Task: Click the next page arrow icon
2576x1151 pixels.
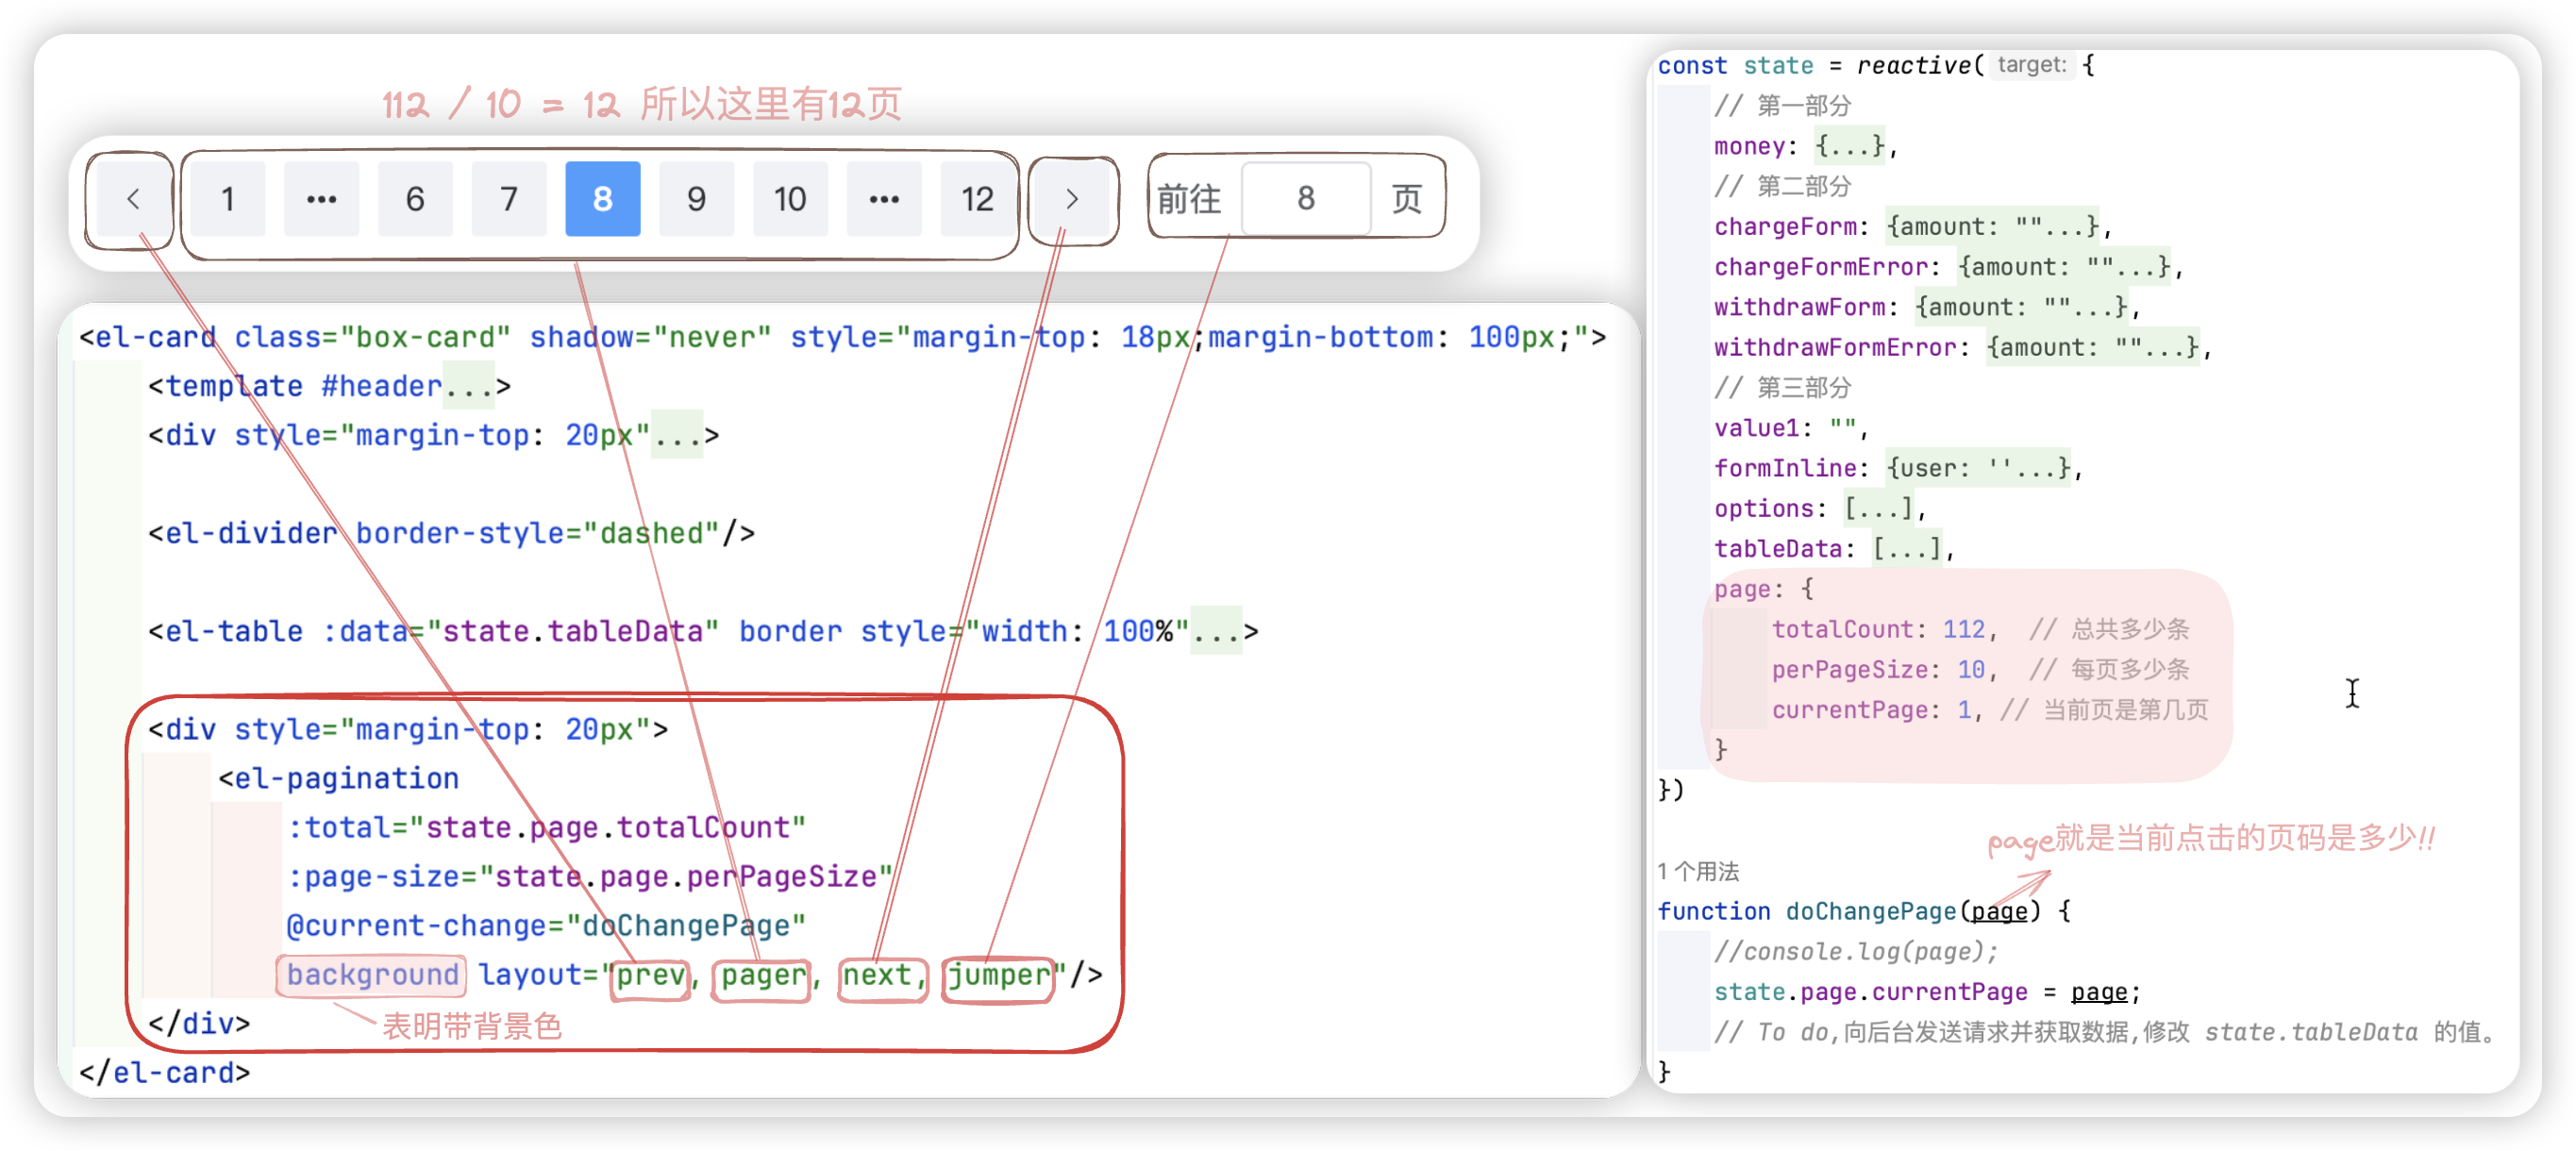Action: click(x=1071, y=199)
